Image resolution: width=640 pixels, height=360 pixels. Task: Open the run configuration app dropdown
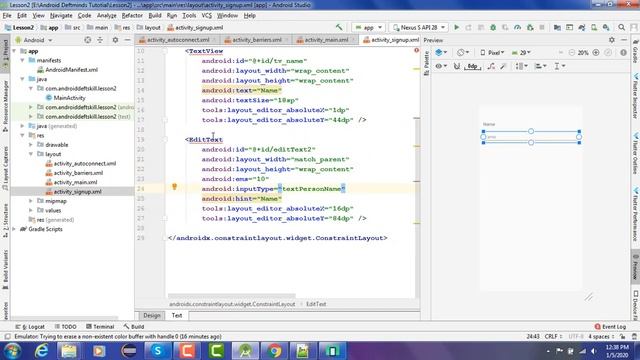pos(368,27)
